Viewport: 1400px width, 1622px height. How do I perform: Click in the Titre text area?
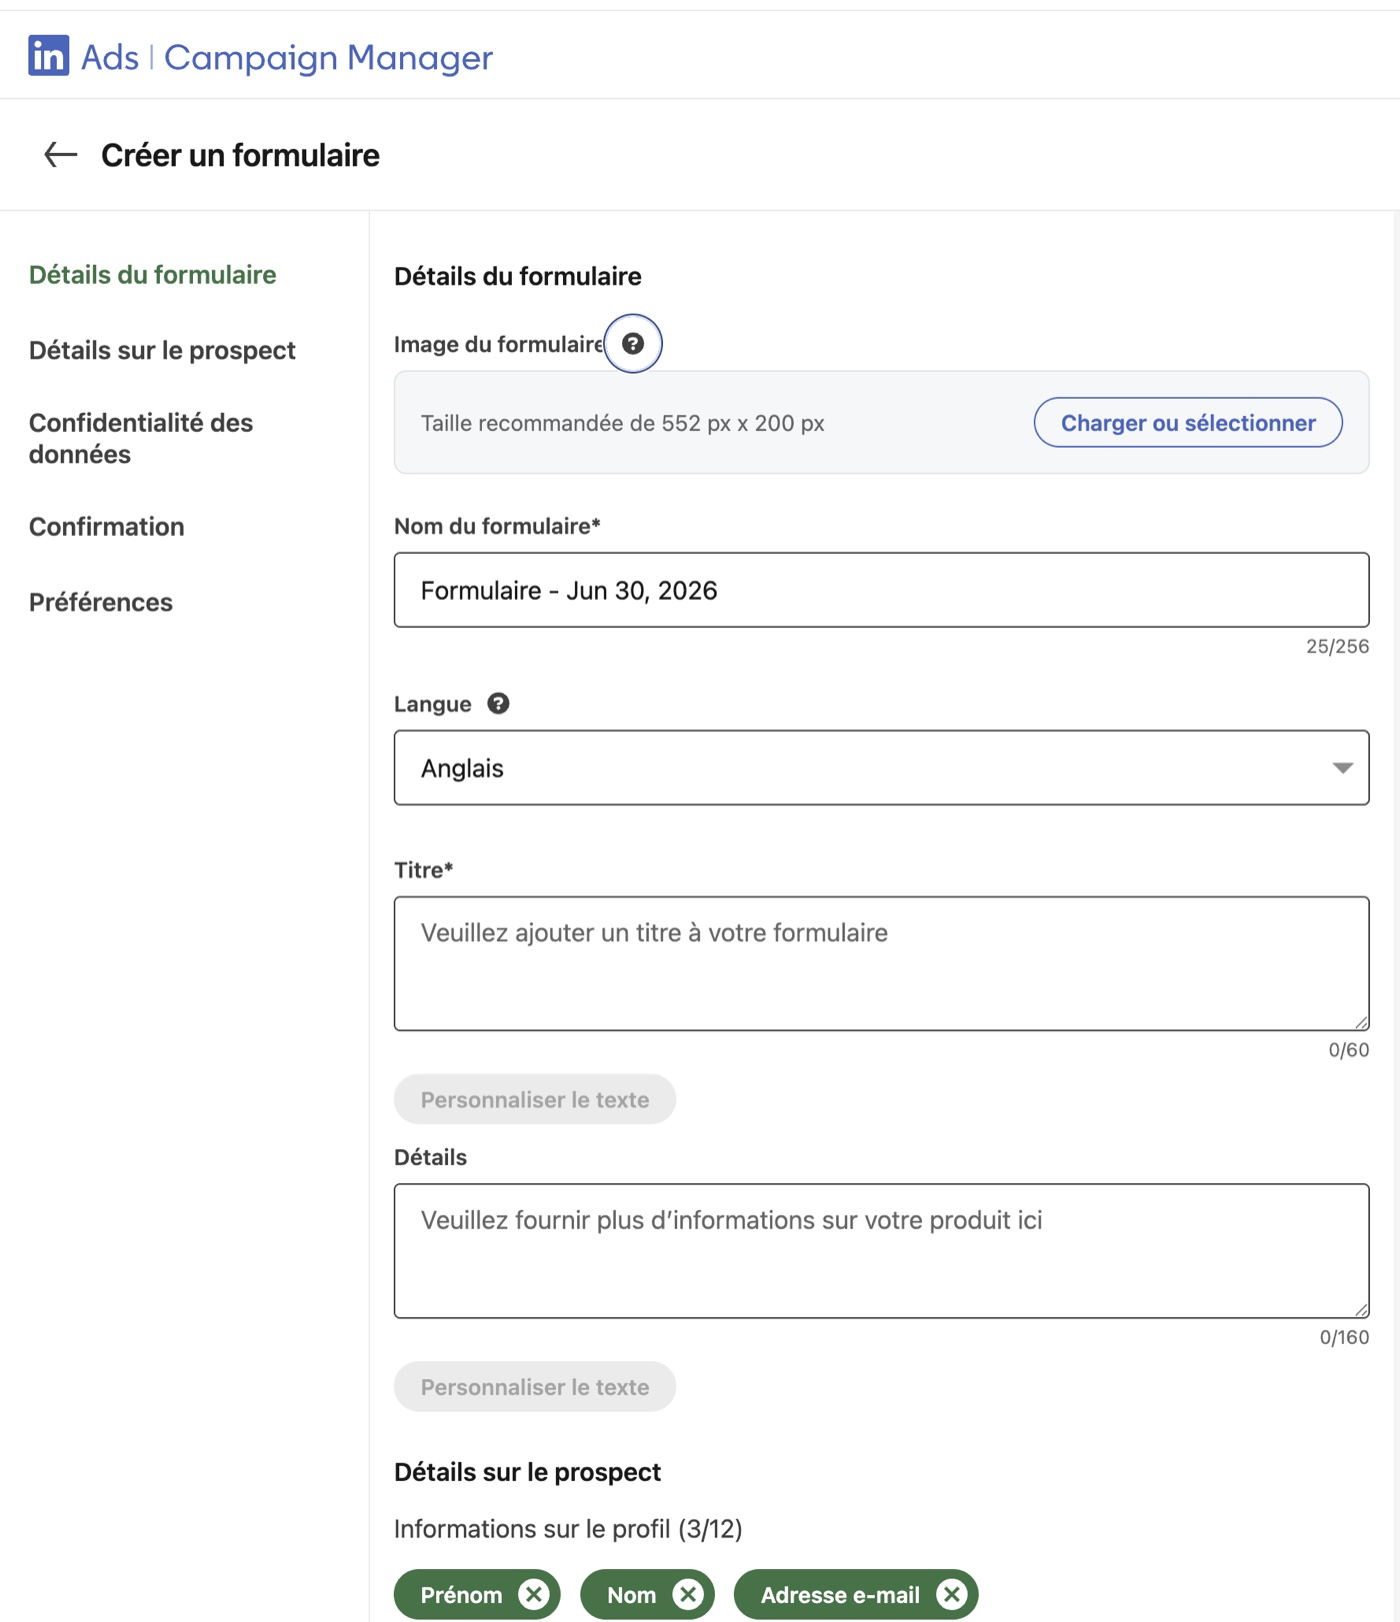pos(881,963)
